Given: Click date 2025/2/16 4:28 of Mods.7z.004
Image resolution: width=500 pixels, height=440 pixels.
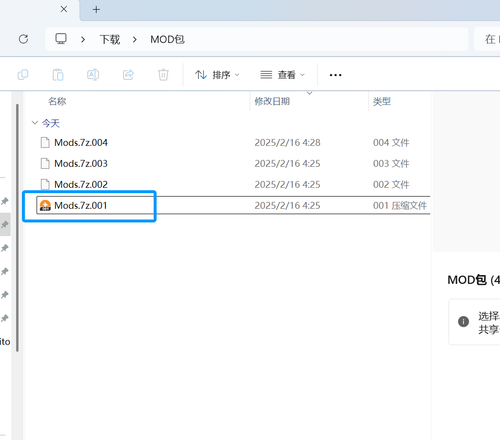Looking at the screenshot, I should (287, 143).
